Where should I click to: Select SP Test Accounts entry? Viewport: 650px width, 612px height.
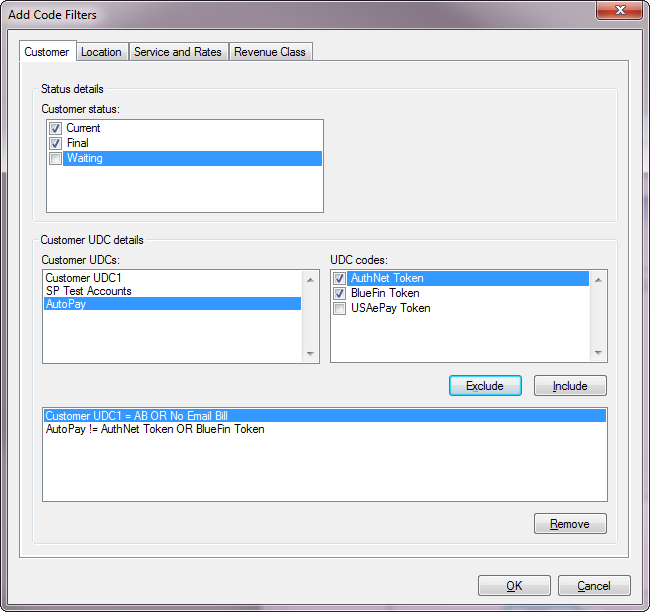click(x=172, y=291)
